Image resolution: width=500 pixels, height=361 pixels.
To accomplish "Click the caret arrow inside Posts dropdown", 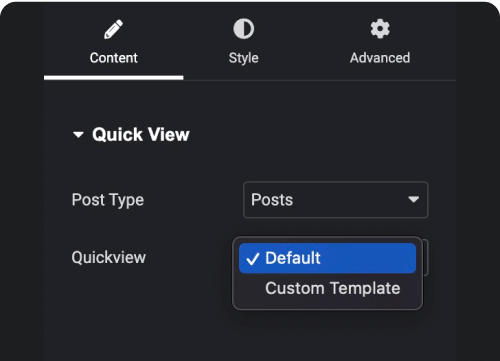I will [x=414, y=199].
